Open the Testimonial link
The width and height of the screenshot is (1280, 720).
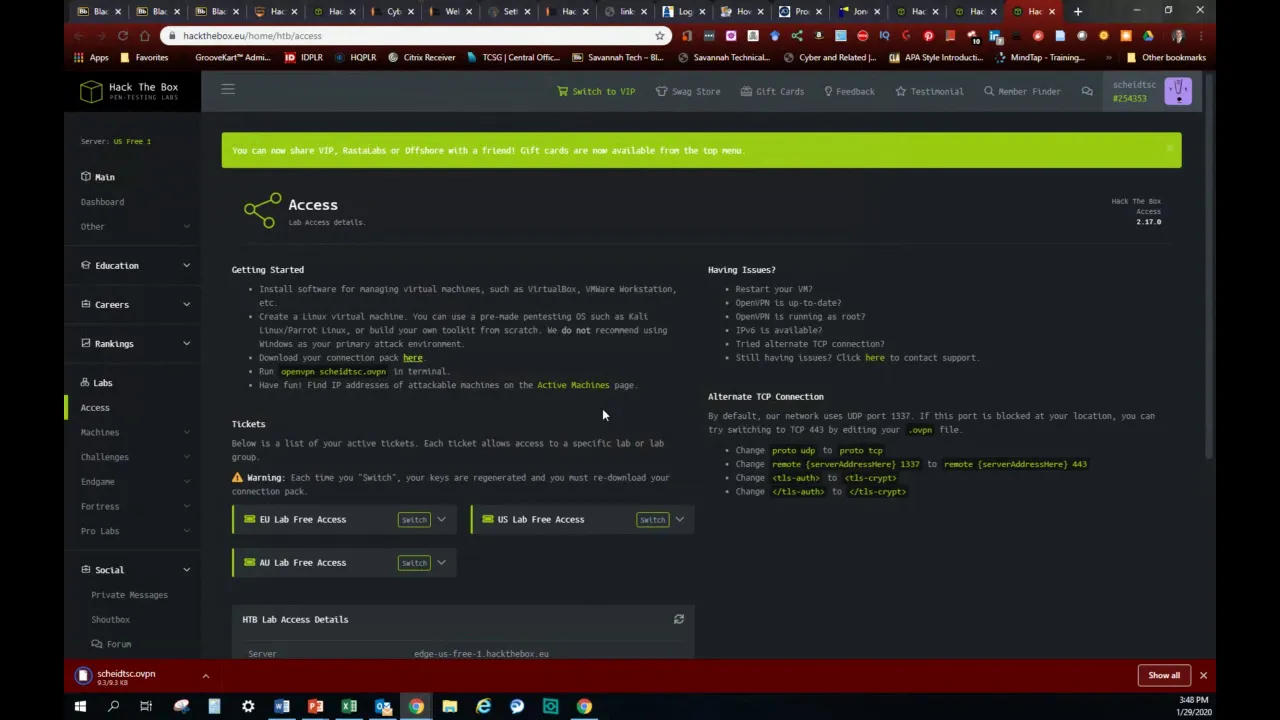929,91
